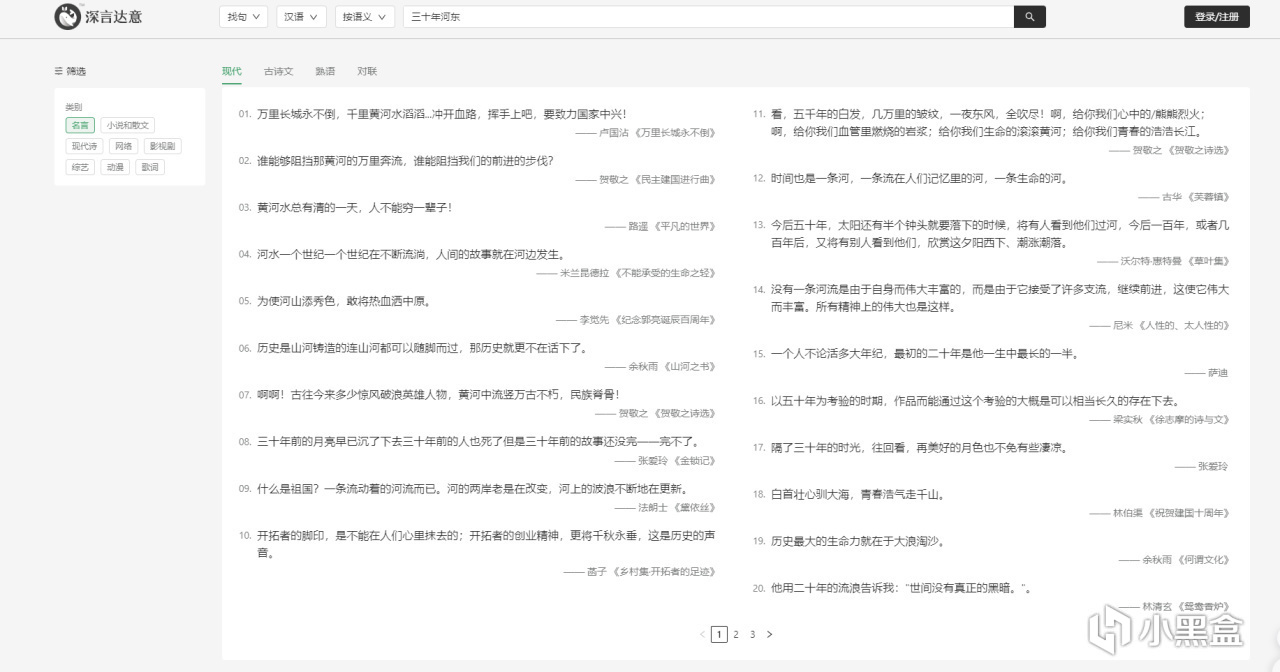Image resolution: width=1280 pixels, height=672 pixels.
Task: Toggle the 网络 category filter
Action: click(123, 146)
